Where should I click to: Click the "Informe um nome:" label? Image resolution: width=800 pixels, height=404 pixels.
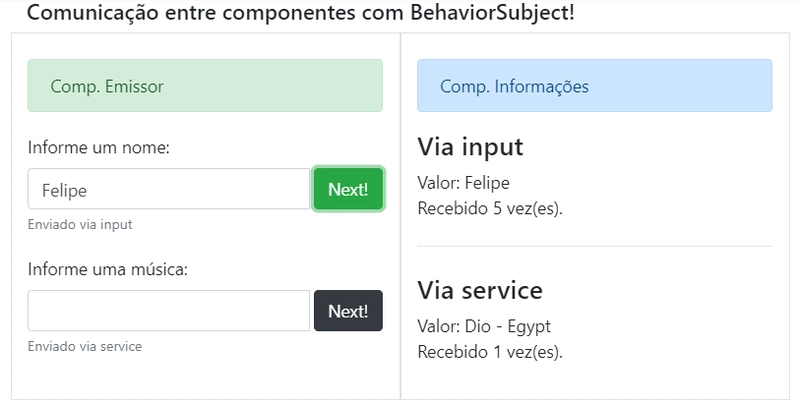(x=99, y=147)
